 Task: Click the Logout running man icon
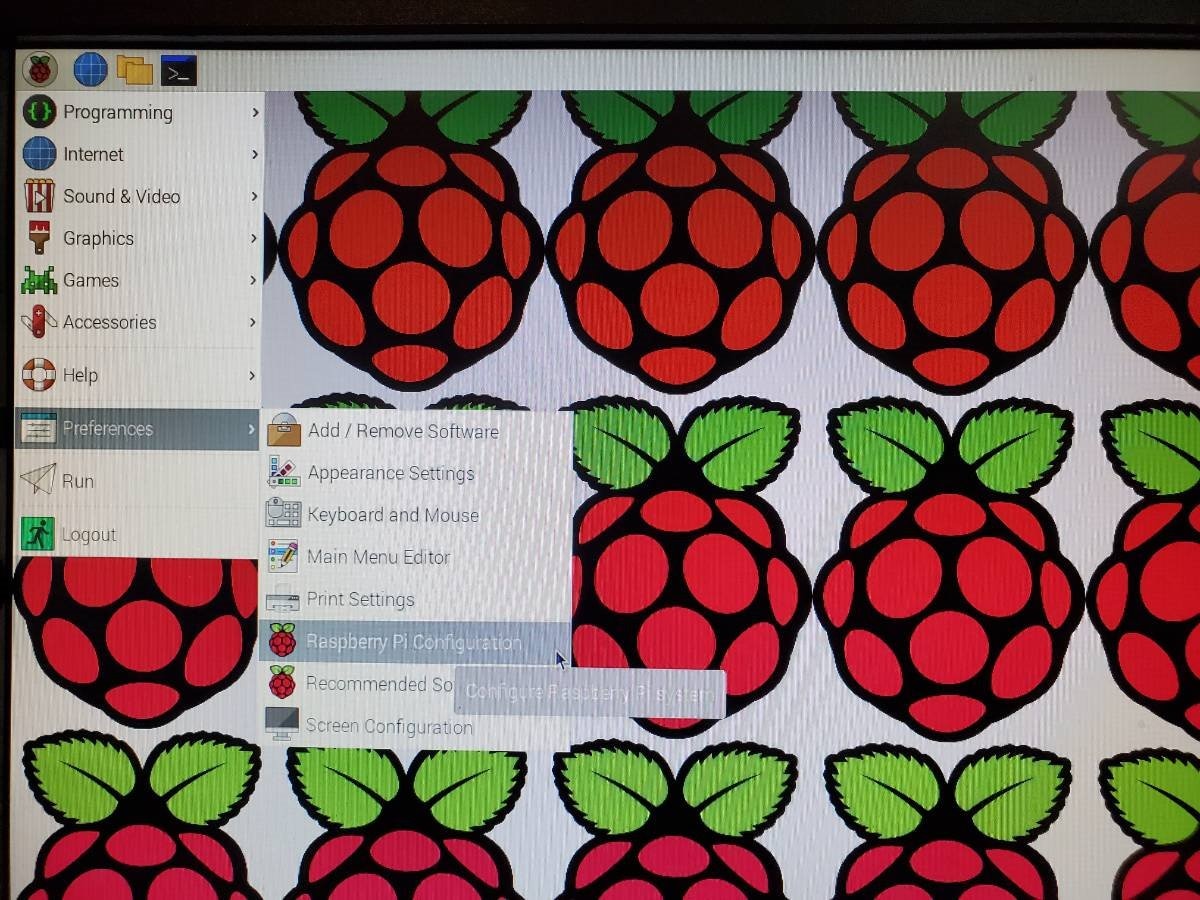tap(38, 533)
